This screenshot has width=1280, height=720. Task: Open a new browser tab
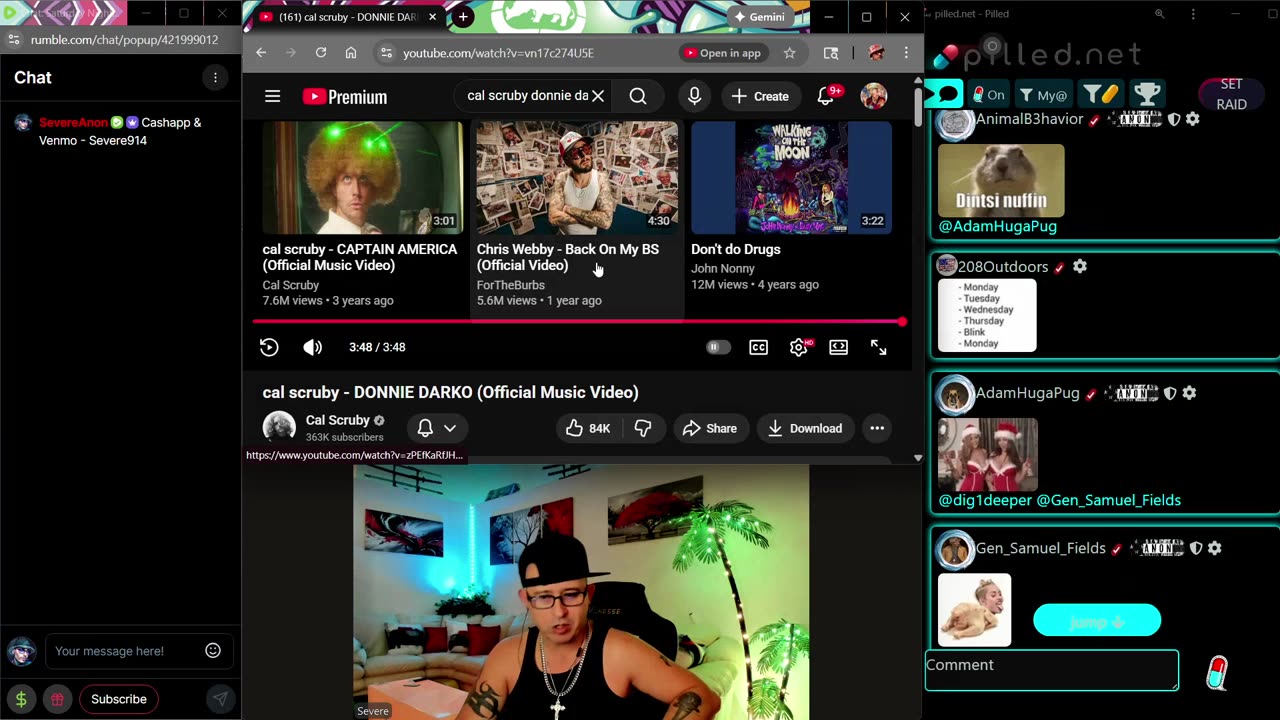pos(463,17)
